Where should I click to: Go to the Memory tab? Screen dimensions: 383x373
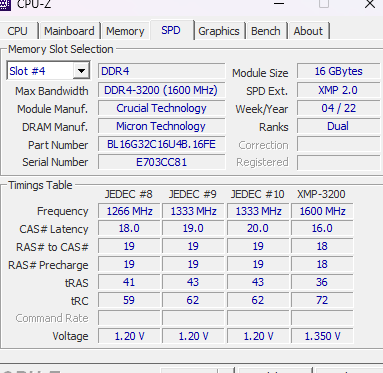pos(125,31)
